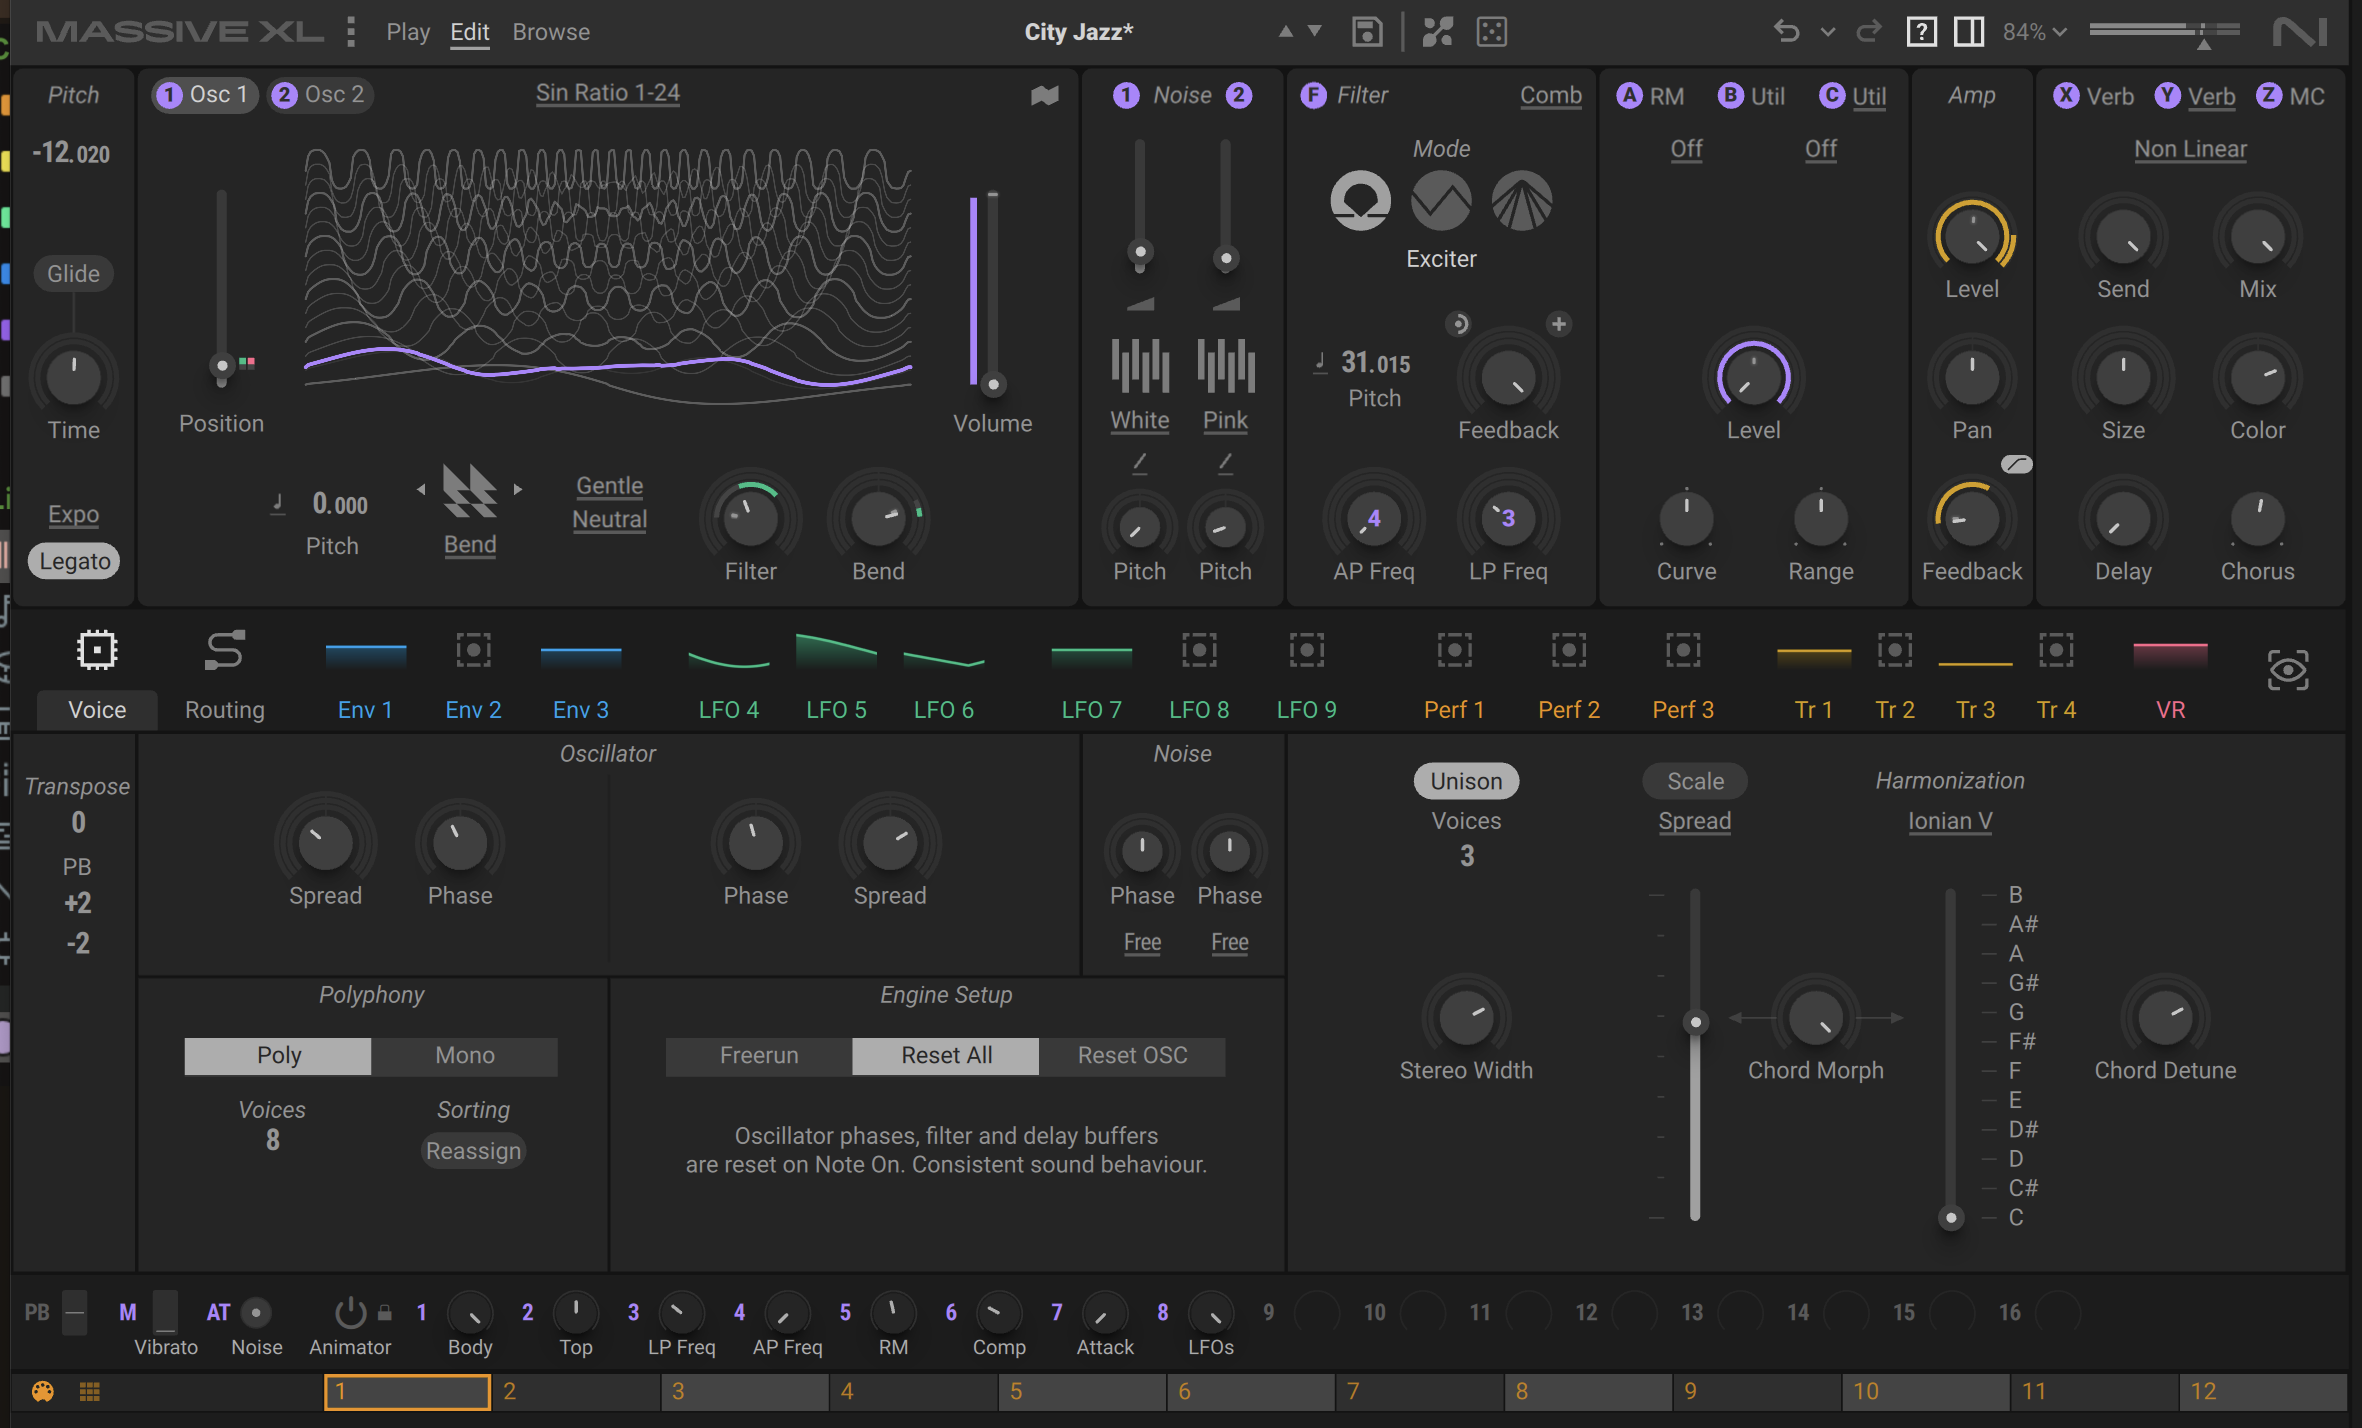The height and width of the screenshot is (1428, 2362).
Task: Select the Osc 2 tab
Action: pos(319,95)
